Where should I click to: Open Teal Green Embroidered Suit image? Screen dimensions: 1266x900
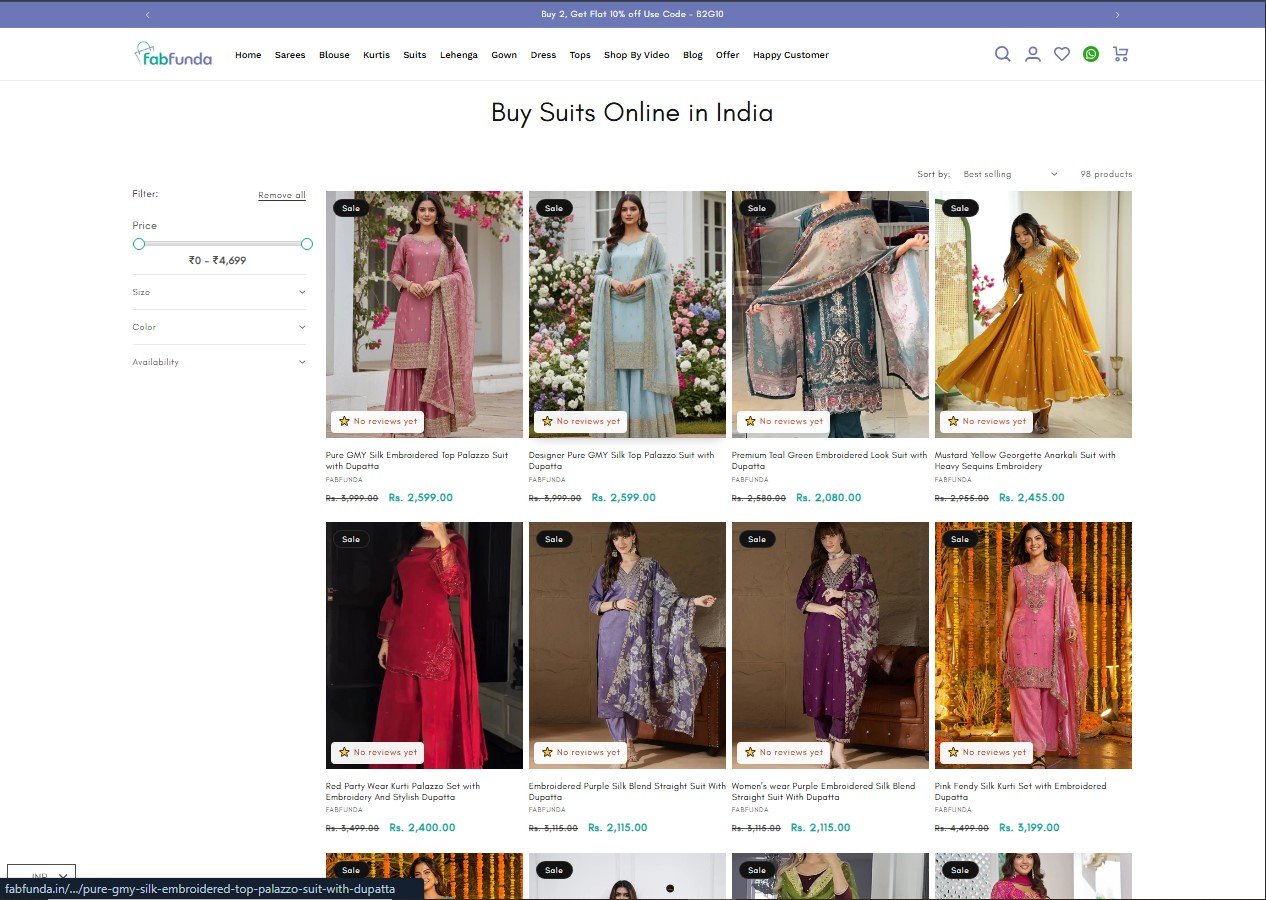coord(830,314)
